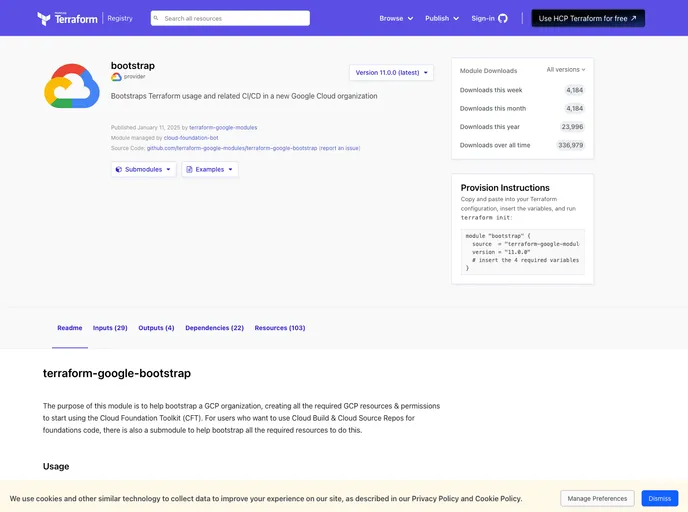Click the Downloads this month label
The image size is (688, 512).
point(493,109)
